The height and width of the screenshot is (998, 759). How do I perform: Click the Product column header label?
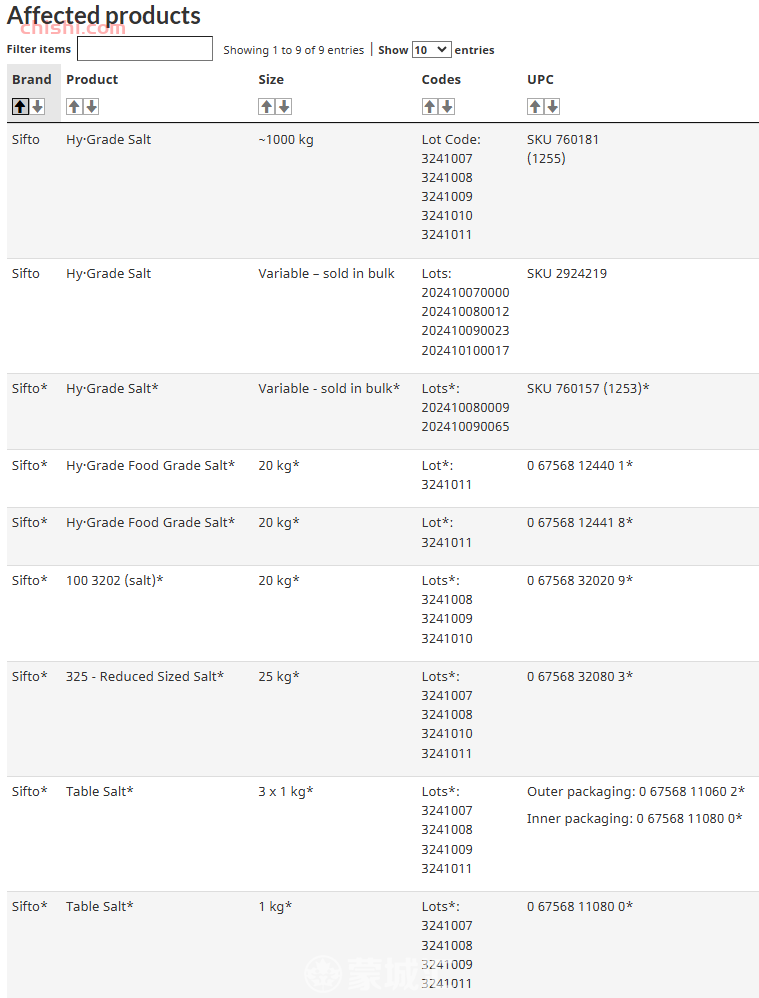[x=92, y=80]
